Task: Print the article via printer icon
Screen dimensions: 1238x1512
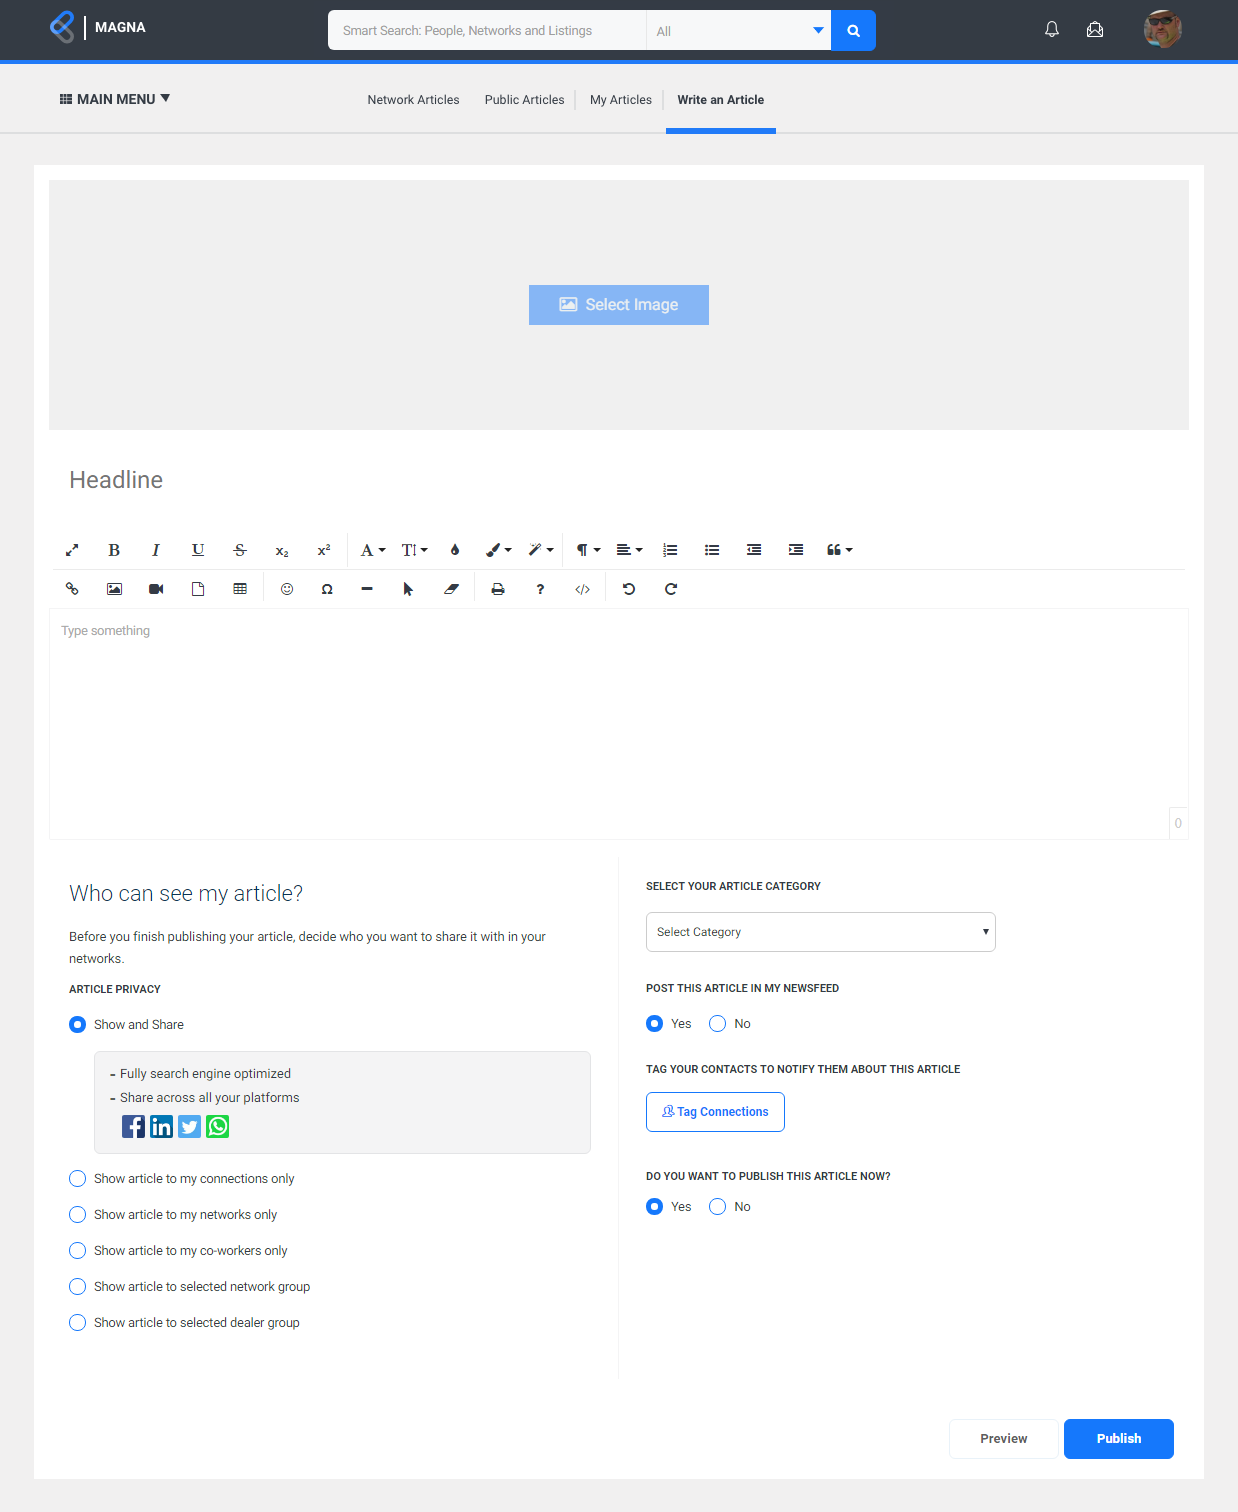Action: click(498, 589)
